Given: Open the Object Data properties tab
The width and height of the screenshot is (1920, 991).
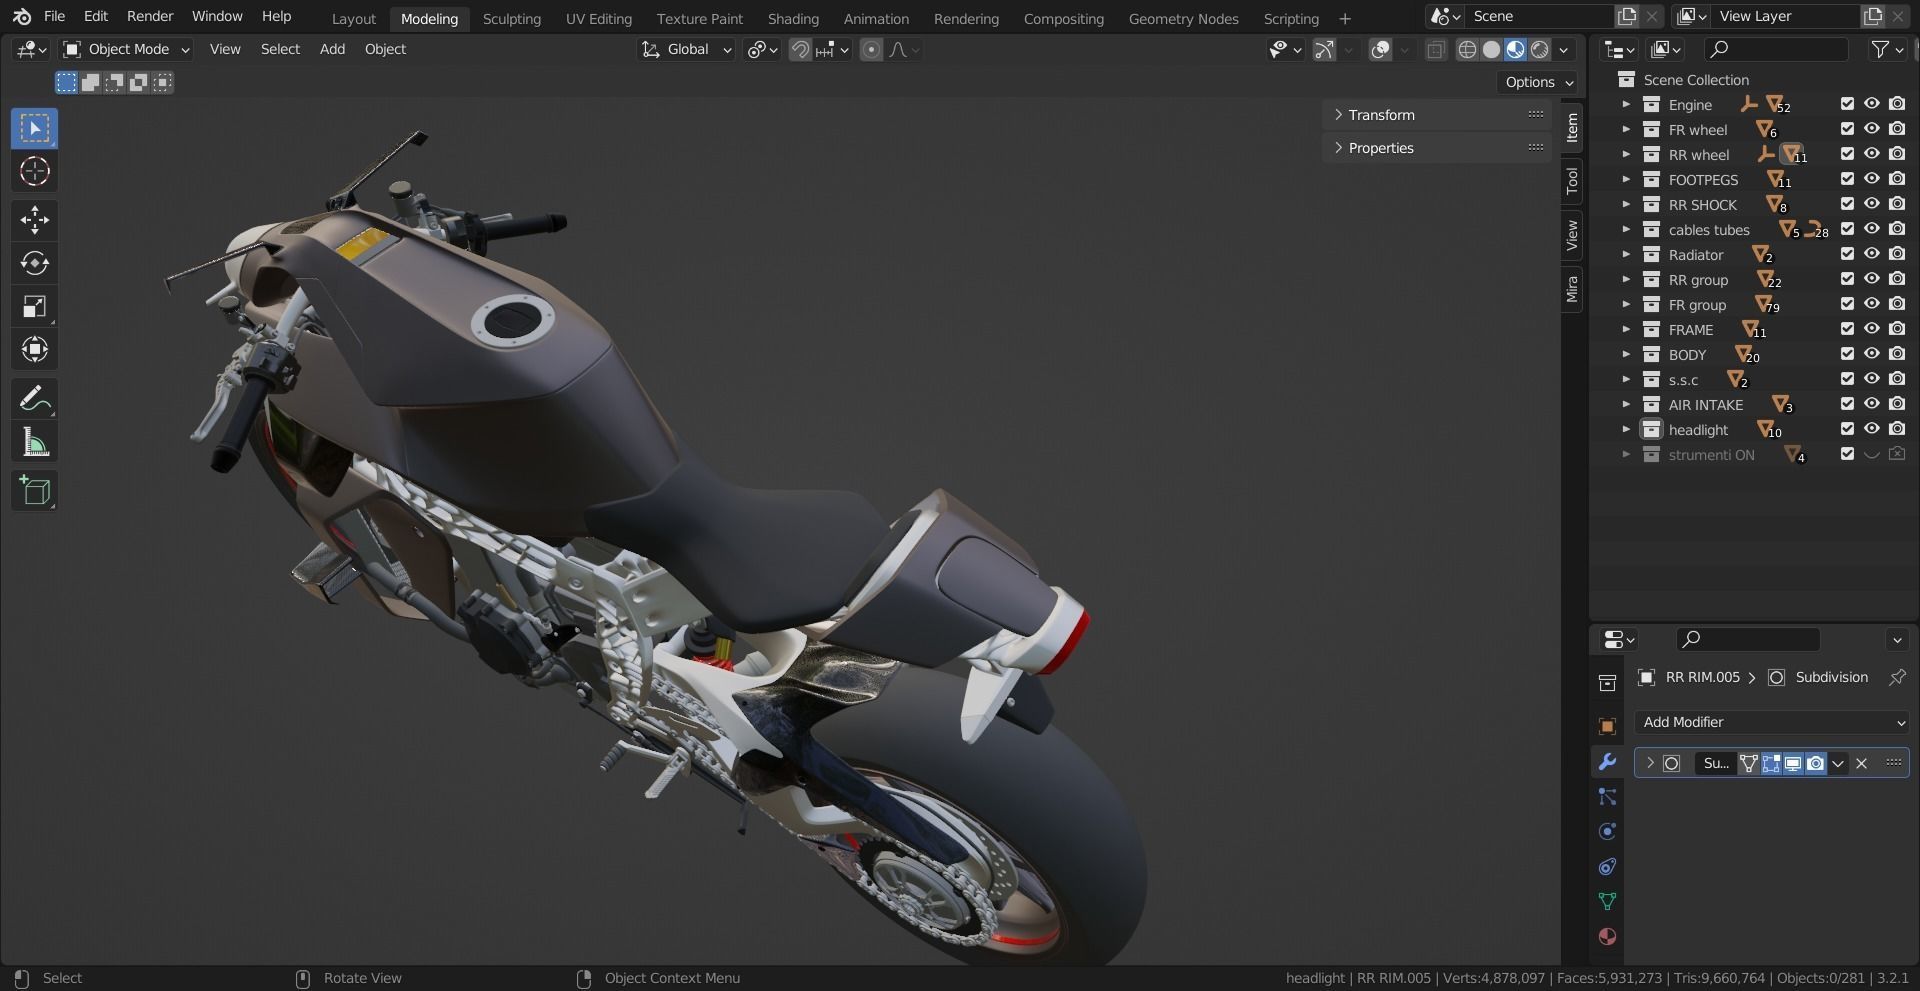Looking at the screenshot, I should pyautogui.click(x=1607, y=902).
